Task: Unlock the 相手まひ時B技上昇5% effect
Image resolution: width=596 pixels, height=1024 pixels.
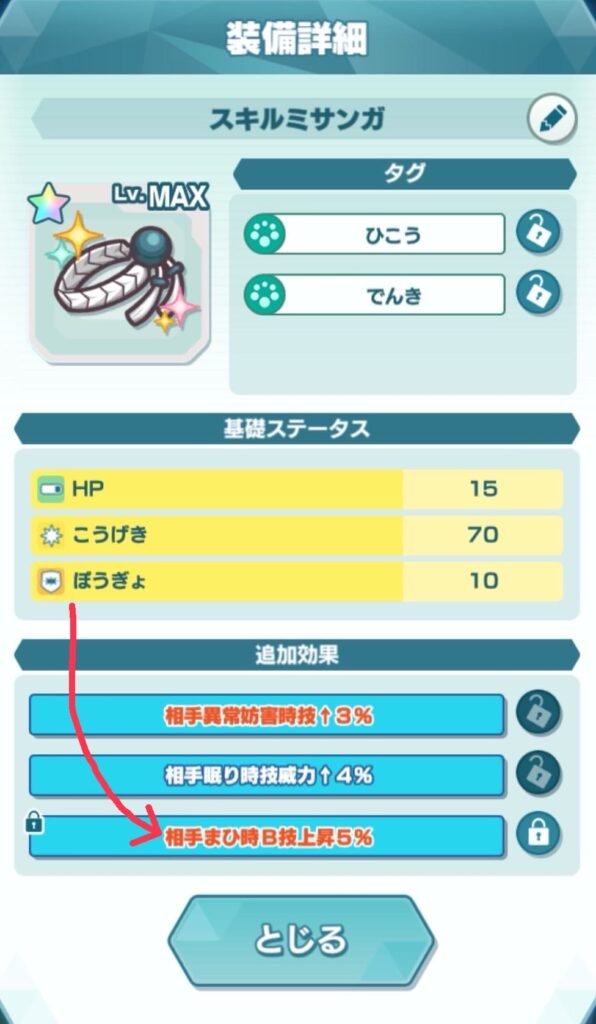Action: click(x=538, y=835)
